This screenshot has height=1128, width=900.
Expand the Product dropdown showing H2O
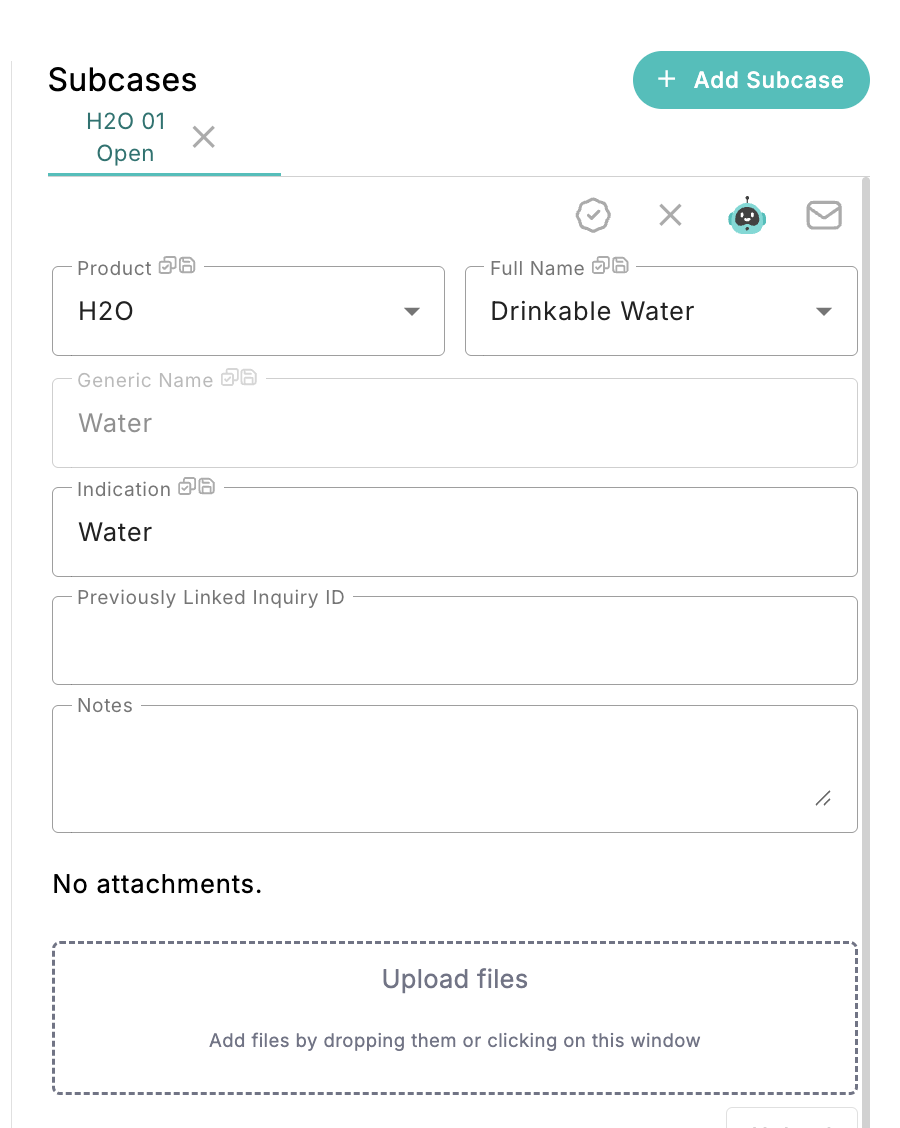click(411, 312)
